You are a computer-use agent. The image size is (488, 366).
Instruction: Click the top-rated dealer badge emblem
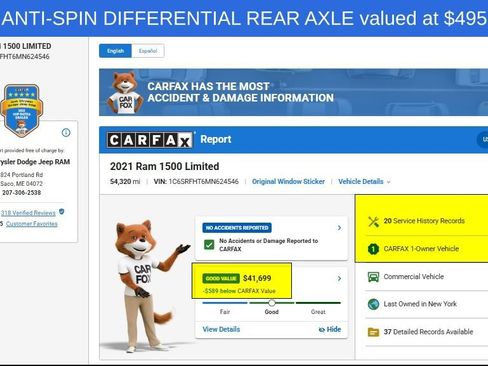tap(21, 110)
